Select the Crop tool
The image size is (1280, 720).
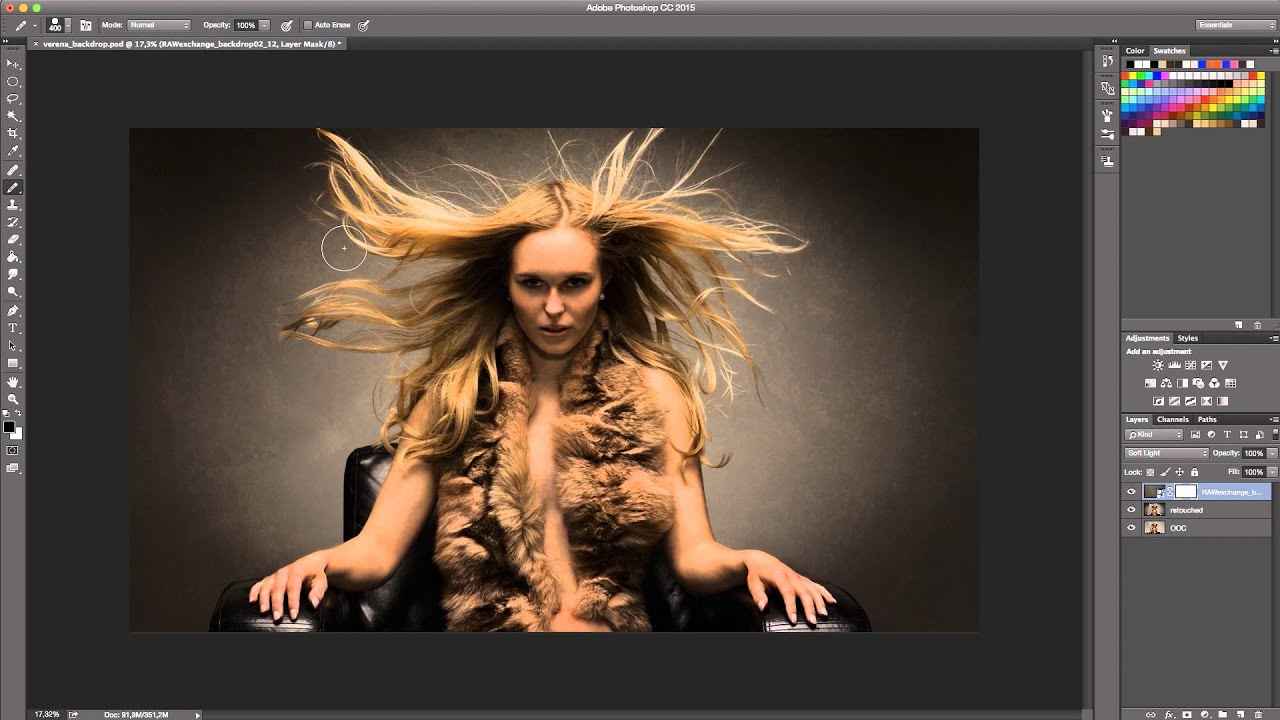coord(13,133)
